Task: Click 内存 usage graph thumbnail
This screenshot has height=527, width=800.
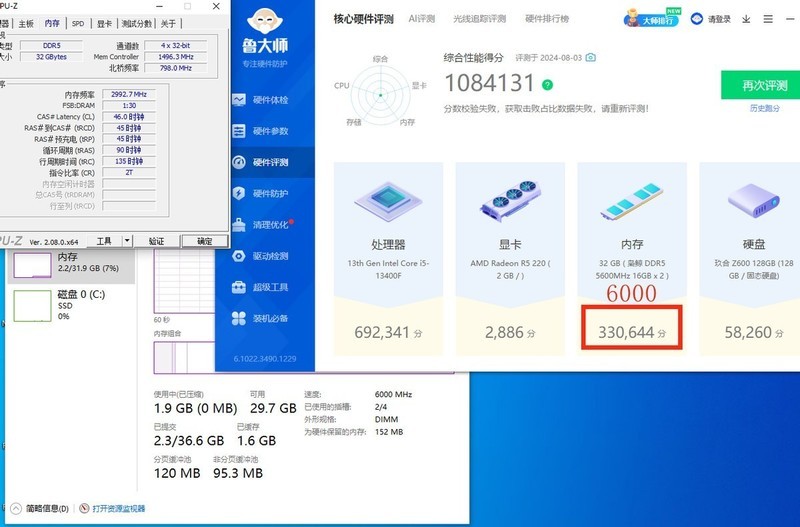Action: coord(32,265)
